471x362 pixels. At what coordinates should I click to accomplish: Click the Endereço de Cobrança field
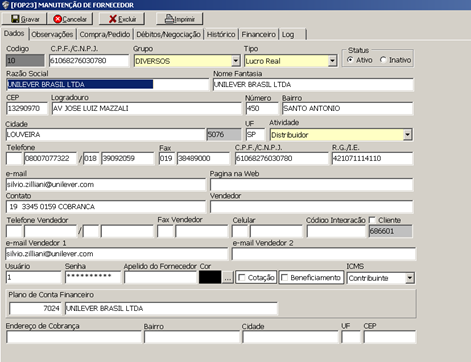[x=74, y=337]
